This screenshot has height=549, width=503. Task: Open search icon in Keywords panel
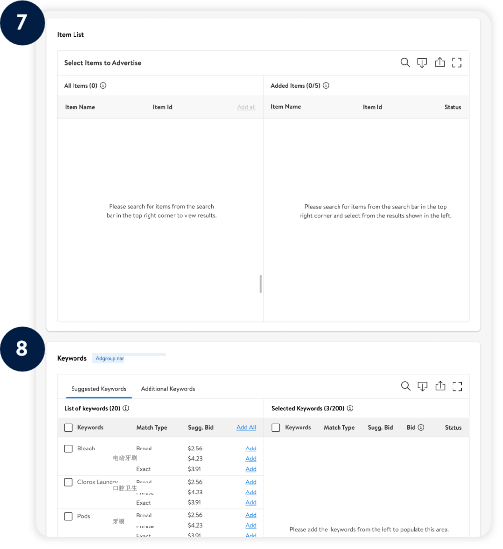pyautogui.click(x=405, y=386)
